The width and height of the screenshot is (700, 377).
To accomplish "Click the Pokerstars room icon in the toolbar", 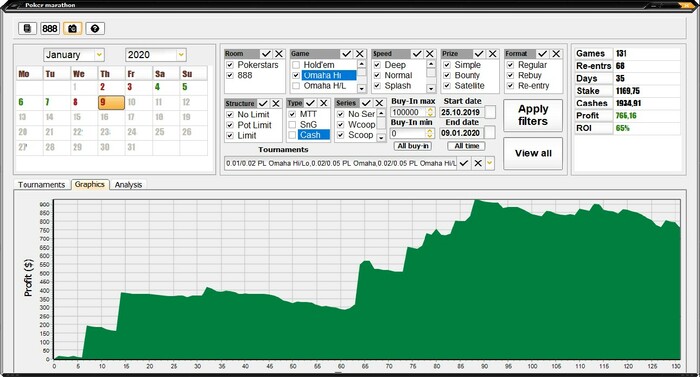I will pos(27,29).
